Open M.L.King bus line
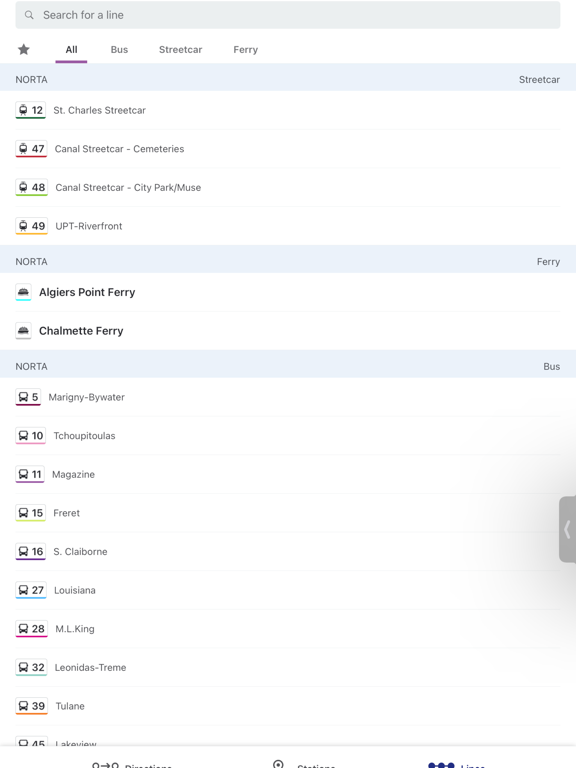Image resolution: width=576 pixels, height=768 pixels. pos(288,629)
